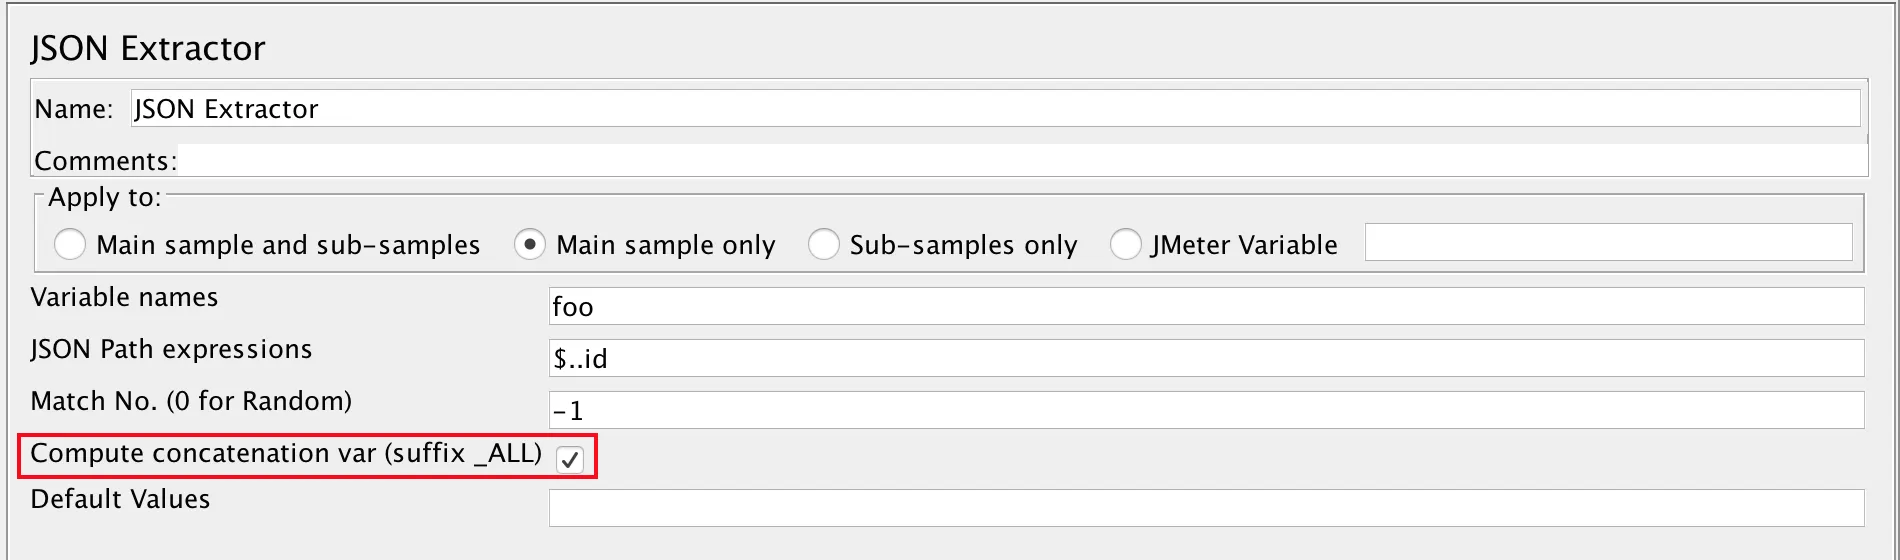Select Main sample and sub-samples radio
Screen dimensions: 1900x560
tap(70, 244)
